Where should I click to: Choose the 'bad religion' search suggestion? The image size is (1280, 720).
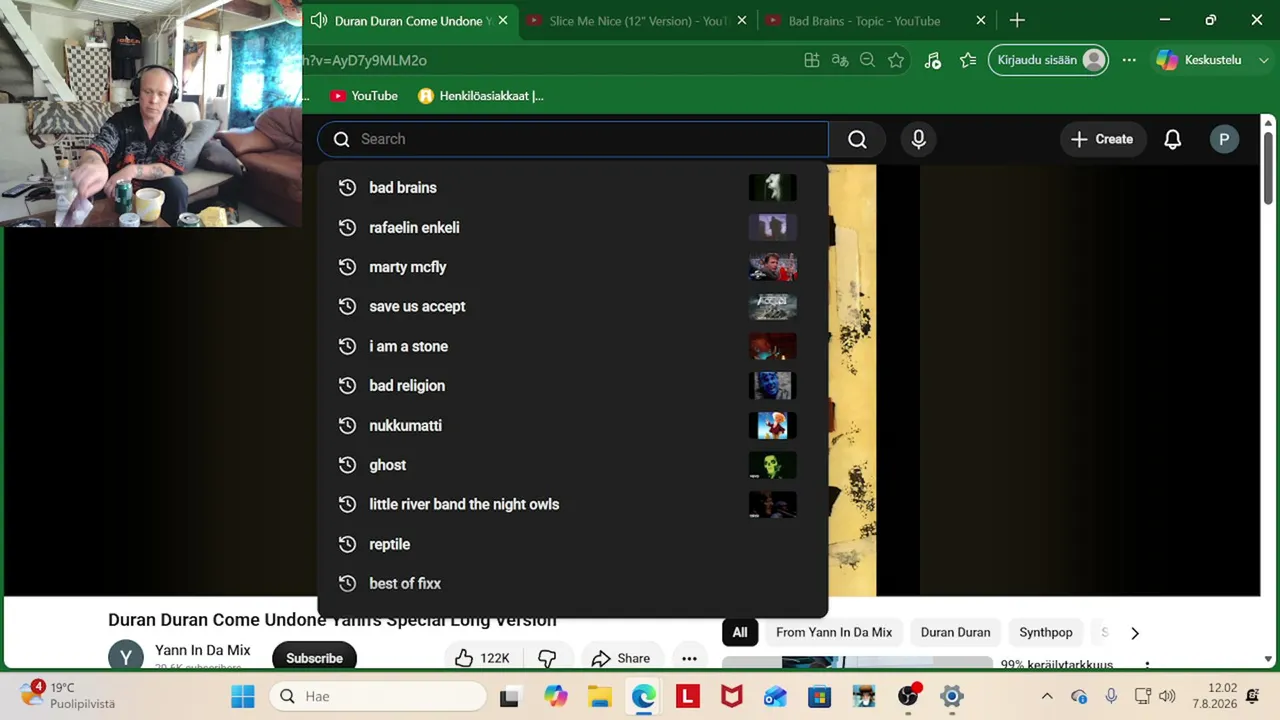point(572,385)
